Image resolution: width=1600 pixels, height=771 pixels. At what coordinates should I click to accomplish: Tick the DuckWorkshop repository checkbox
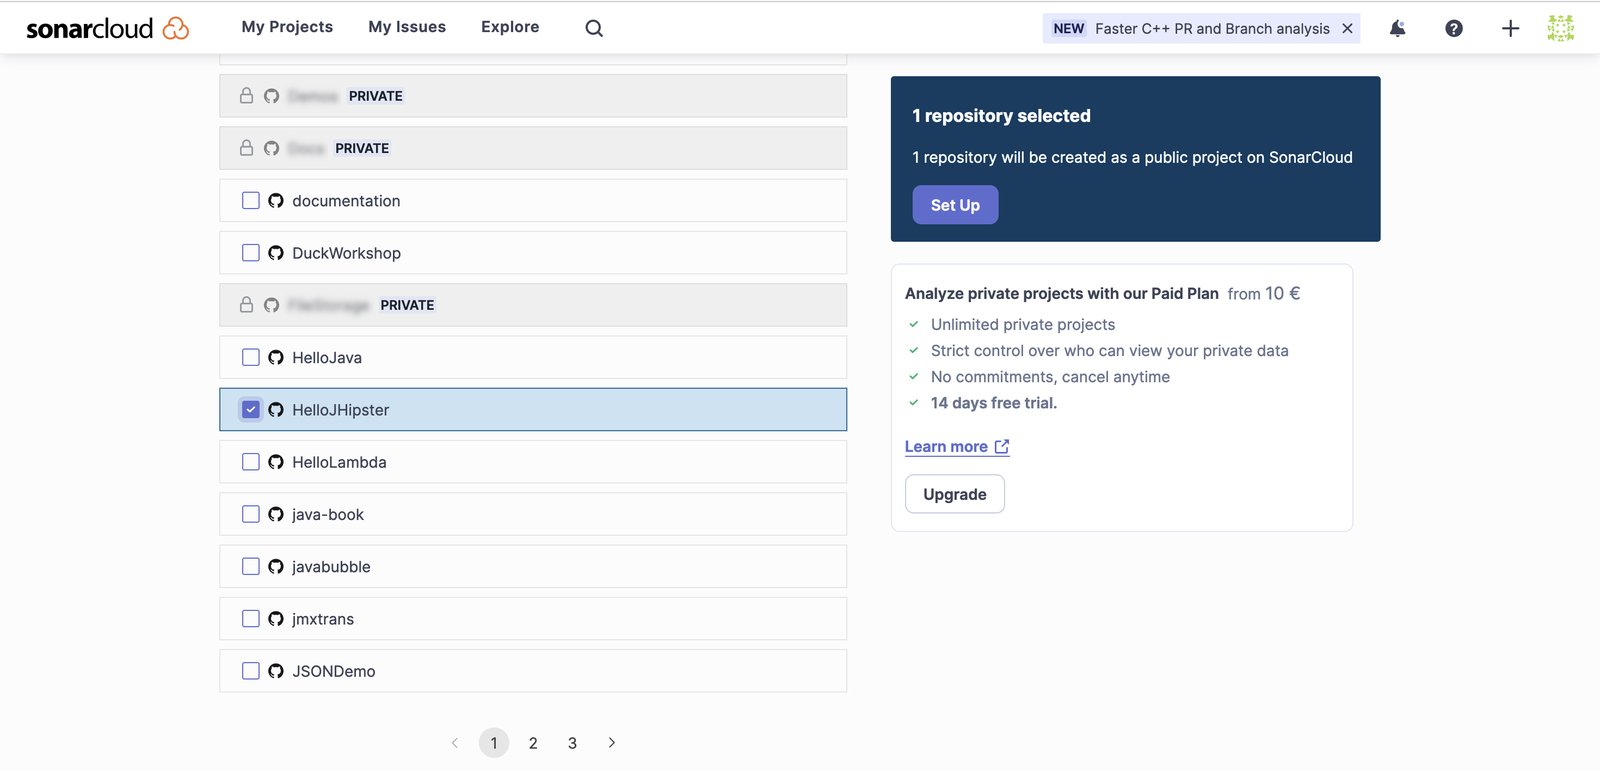[251, 253]
